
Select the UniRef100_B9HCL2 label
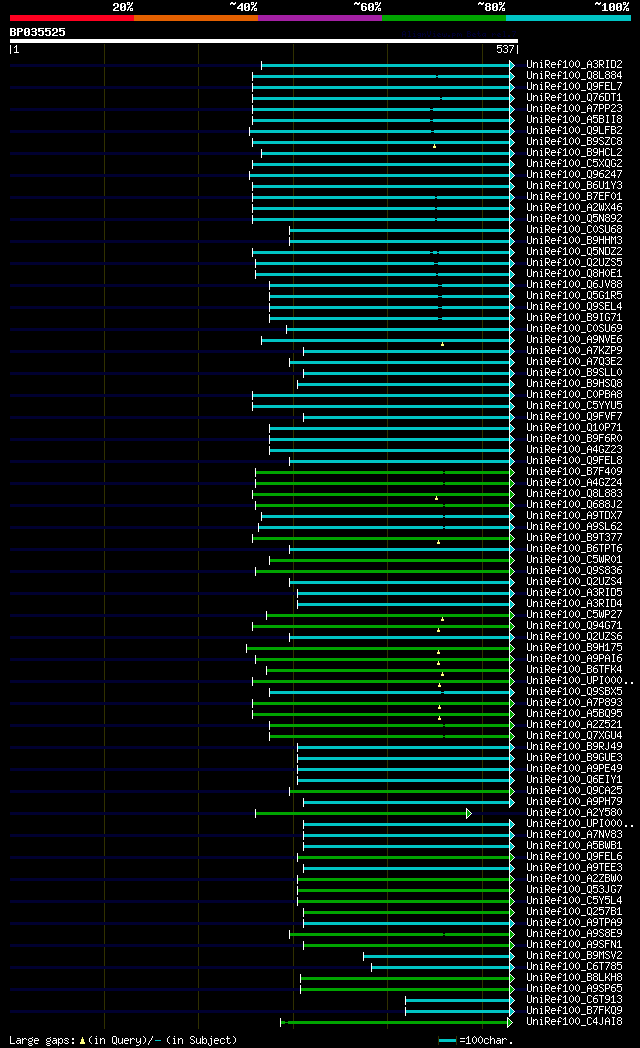click(x=574, y=153)
